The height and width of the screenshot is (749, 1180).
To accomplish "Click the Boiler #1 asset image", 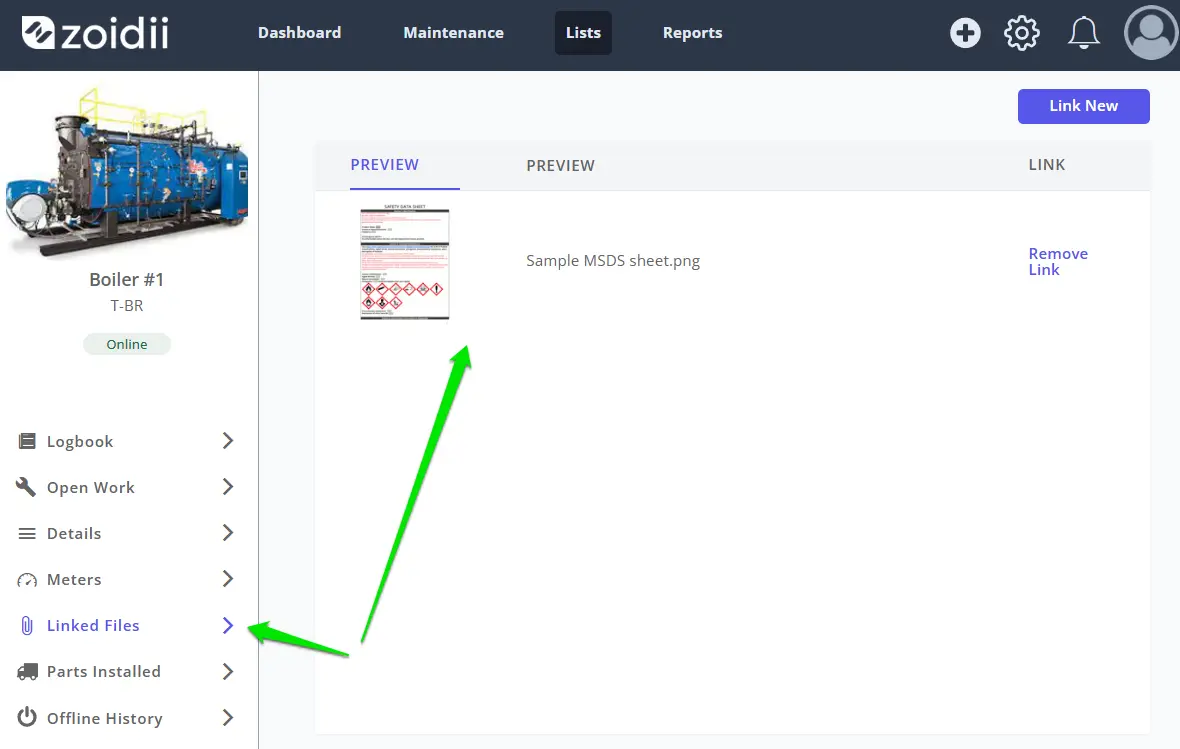I will point(126,172).
